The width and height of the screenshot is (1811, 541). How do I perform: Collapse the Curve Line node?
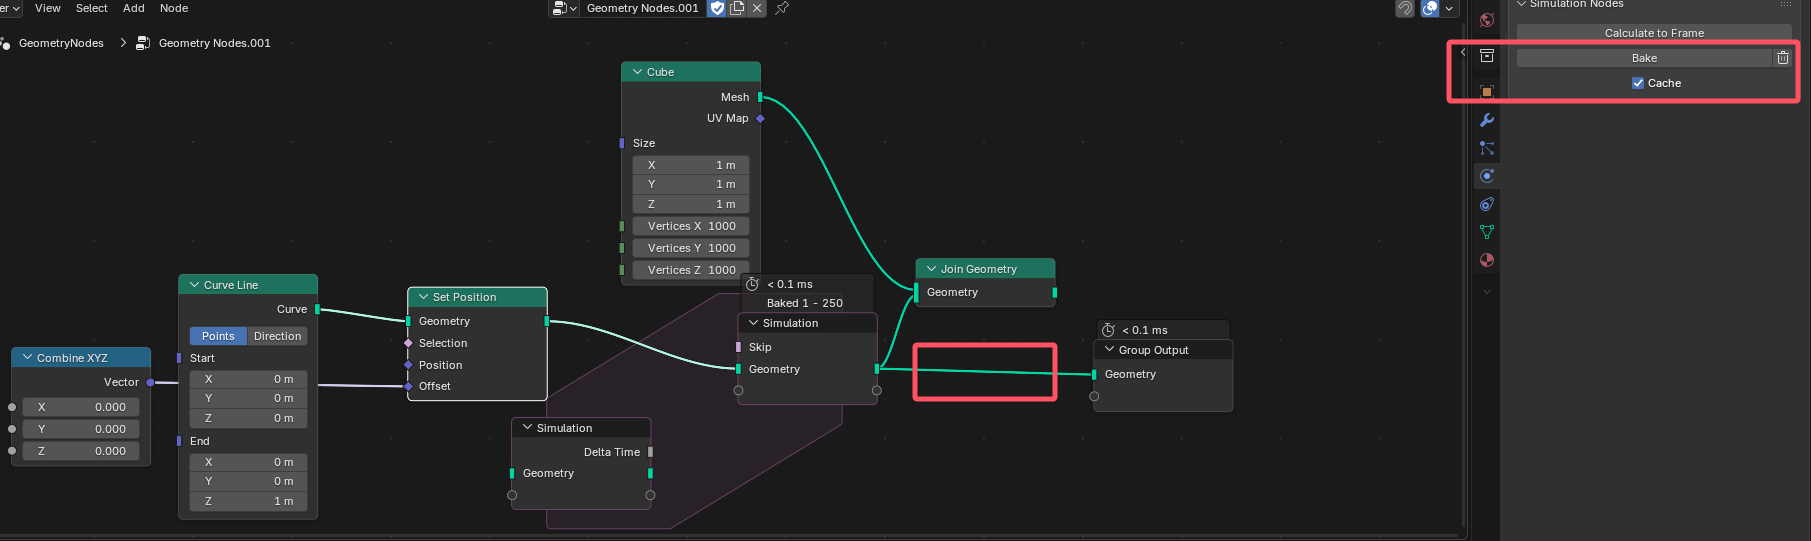[194, 285]
